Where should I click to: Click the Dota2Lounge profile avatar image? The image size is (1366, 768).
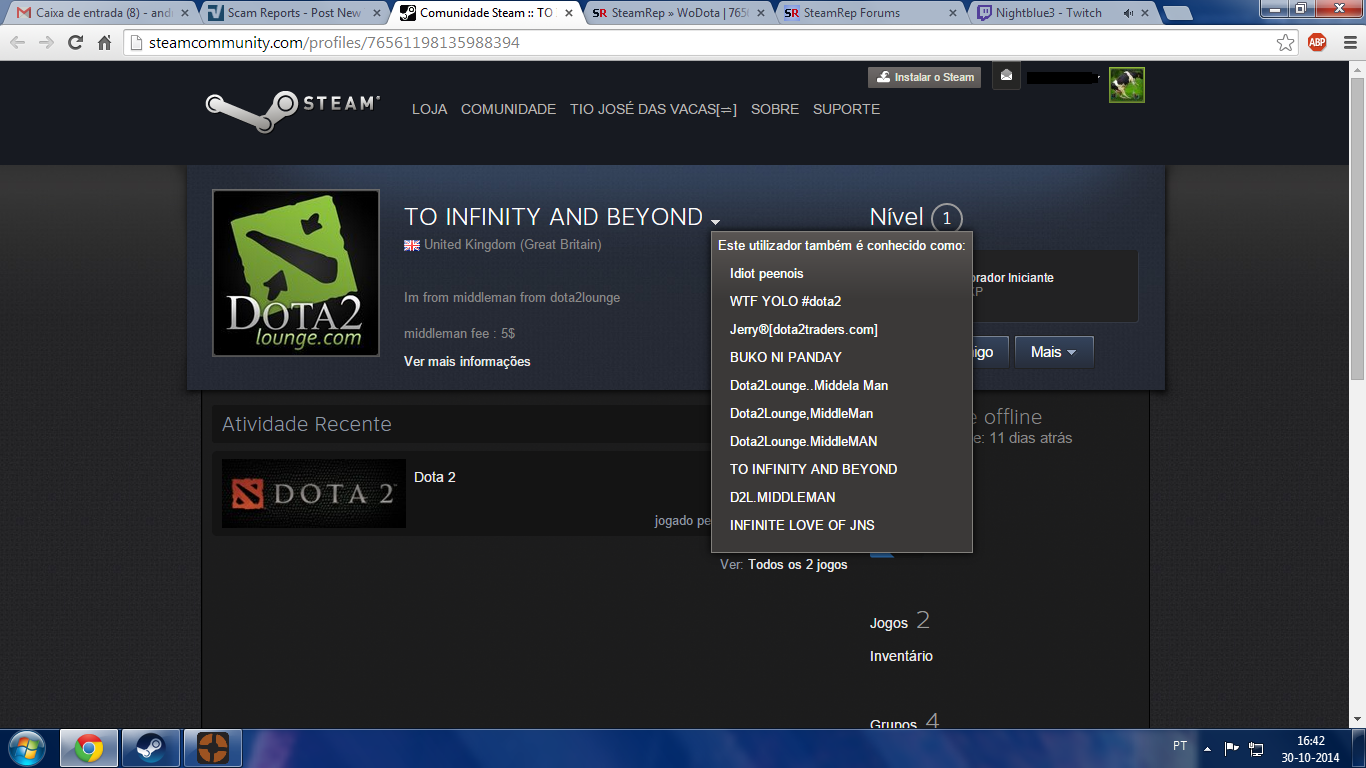tap(296, 273)
